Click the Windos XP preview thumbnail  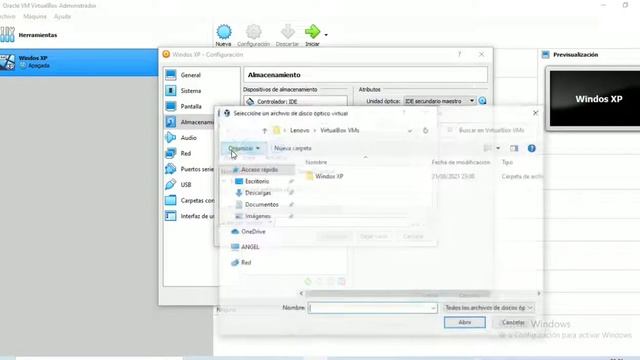595,99
